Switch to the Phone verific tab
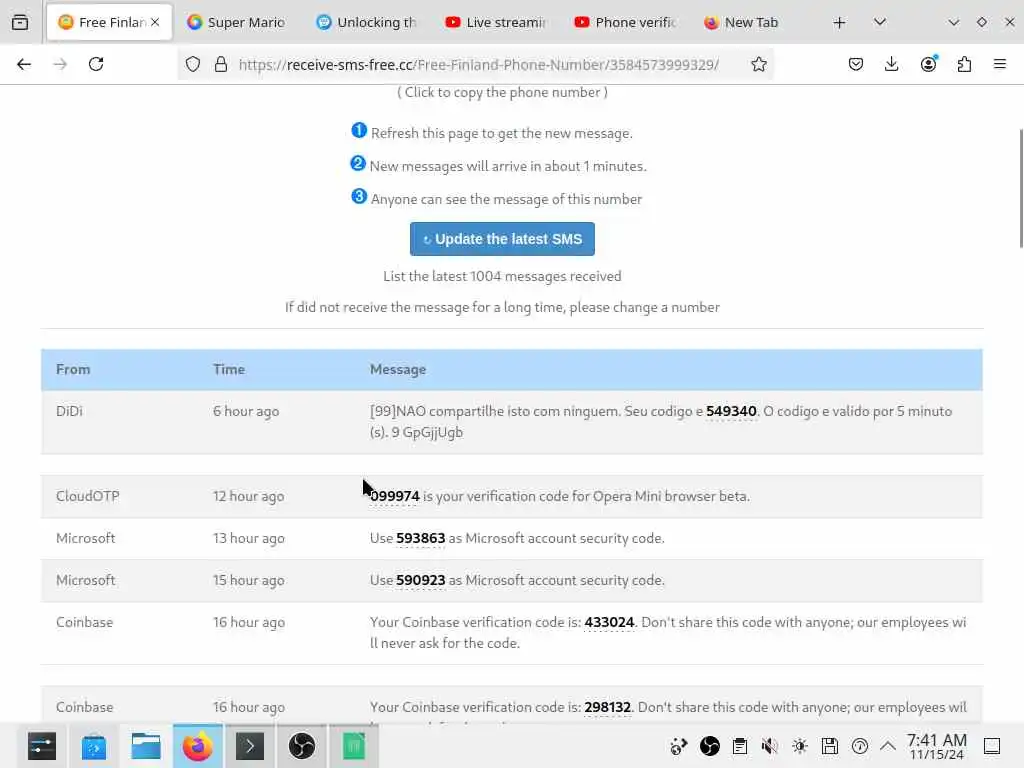Screen dimensions: 1024x768 coord(626,22)
